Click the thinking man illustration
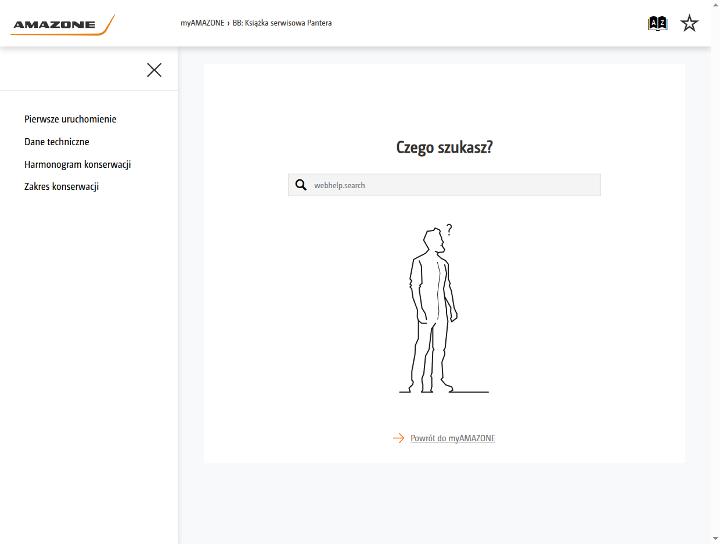Image resolution: width=720 pixels, height=544 pixels. (x=444, y=308)
